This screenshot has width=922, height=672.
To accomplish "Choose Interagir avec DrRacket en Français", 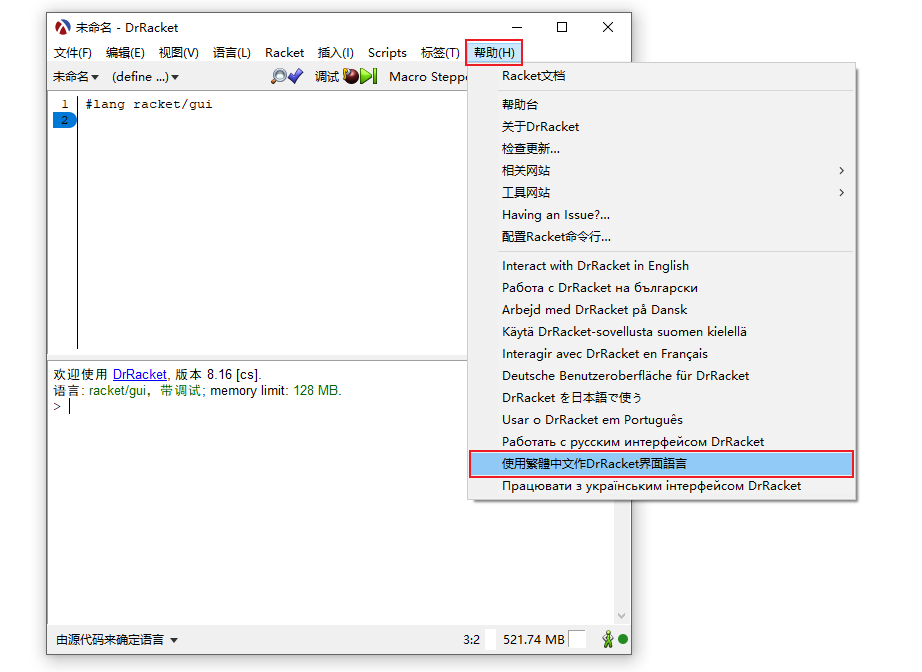I will coord(662,354).
